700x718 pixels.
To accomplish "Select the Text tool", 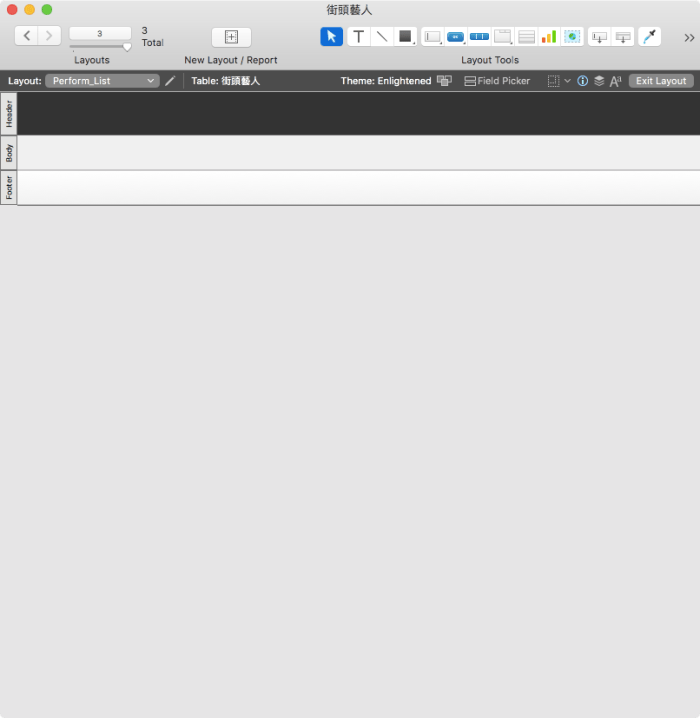I will pyautogui.click(x=358, y=37).
